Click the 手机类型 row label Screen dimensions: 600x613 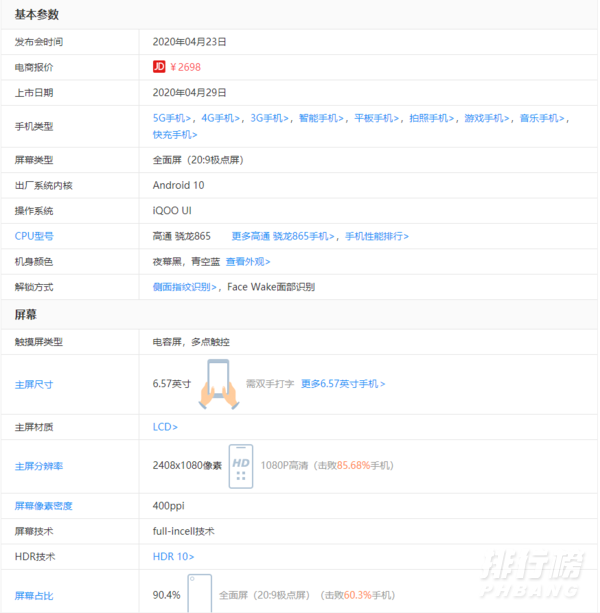34,126
